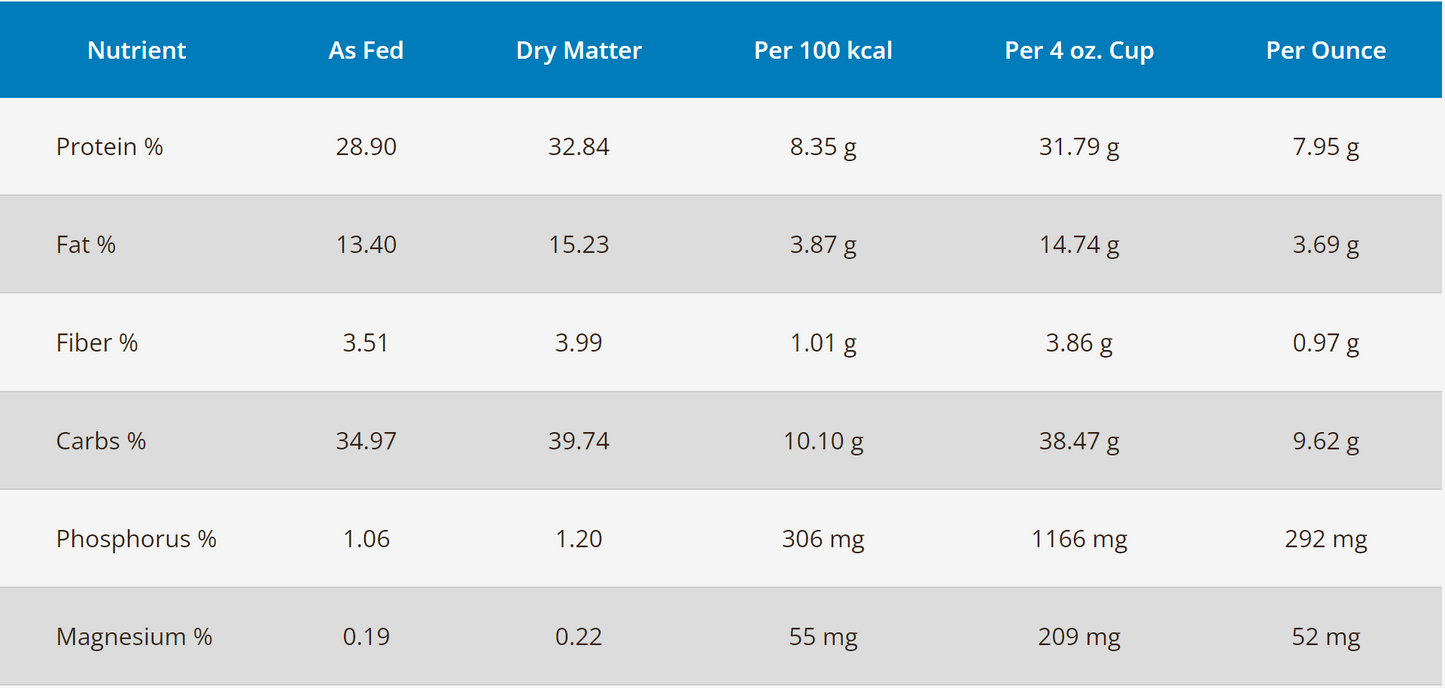Select the Carbs % row label
The width and height of the screenshot is (1445, 688).
click(x=101, y=441)
